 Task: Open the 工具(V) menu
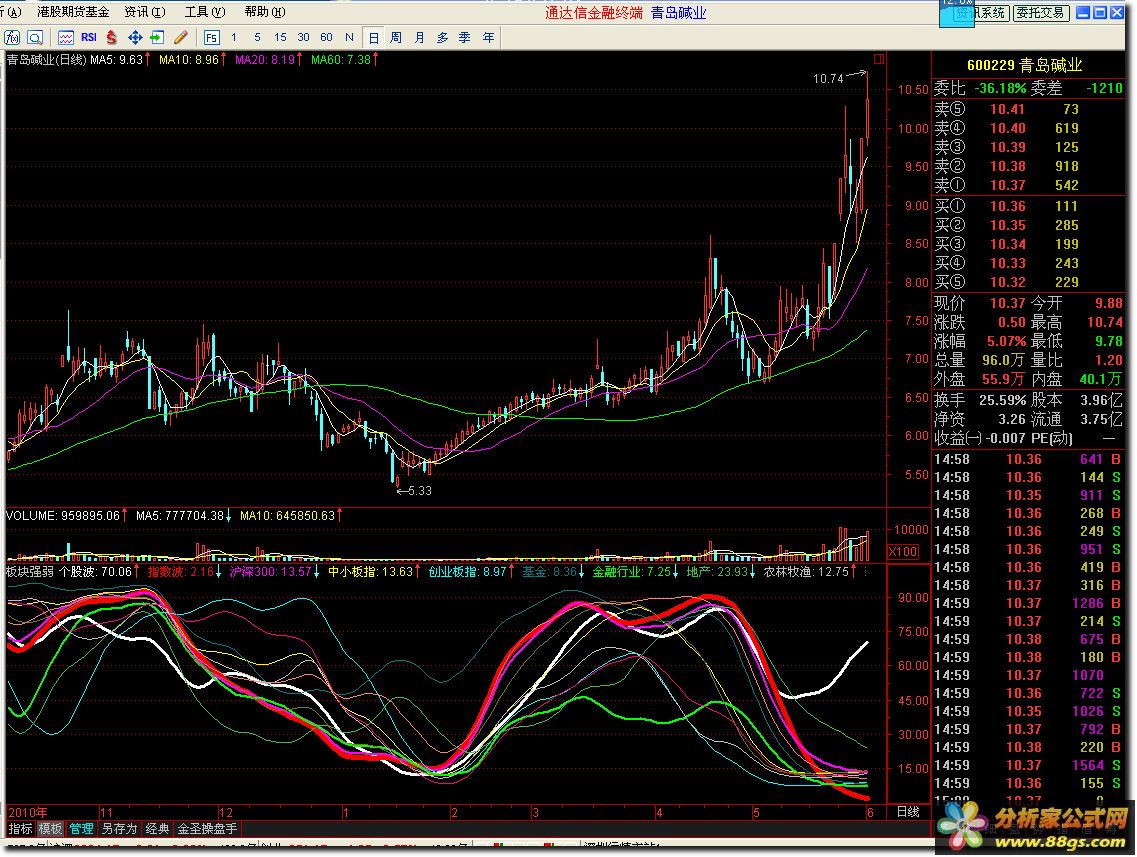[x=205, y=12]
